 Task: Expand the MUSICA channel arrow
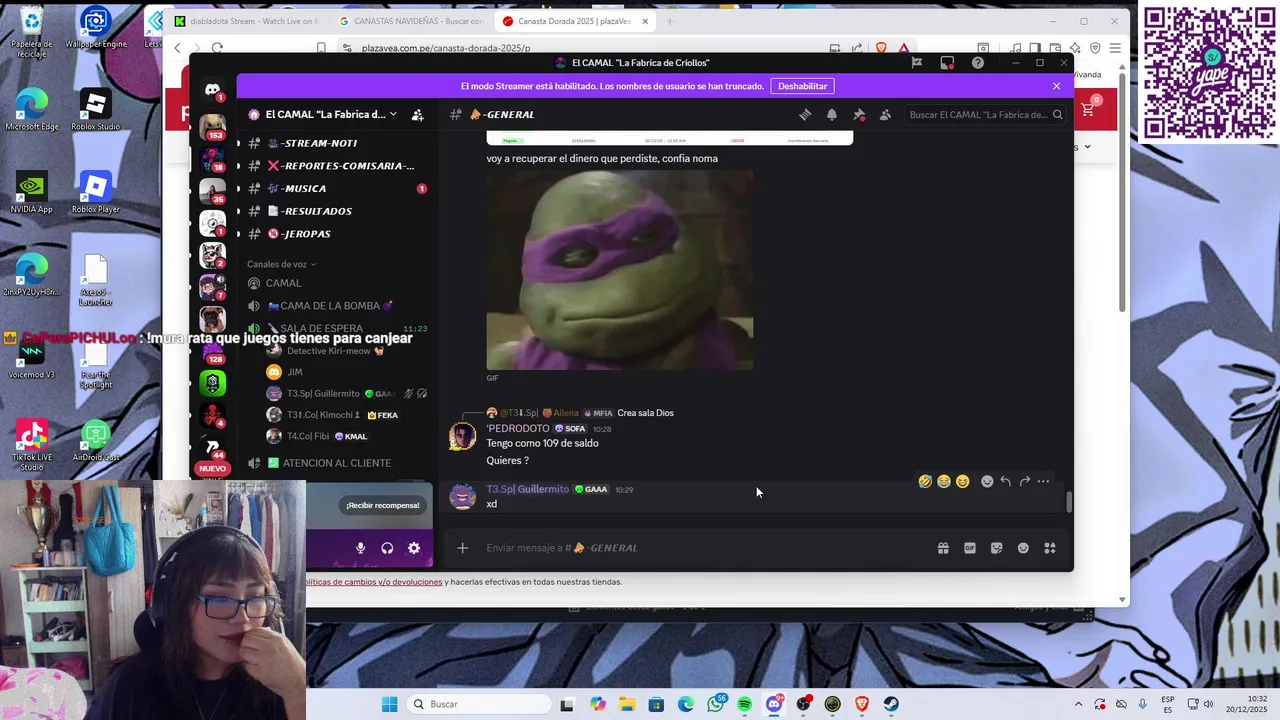238,188
